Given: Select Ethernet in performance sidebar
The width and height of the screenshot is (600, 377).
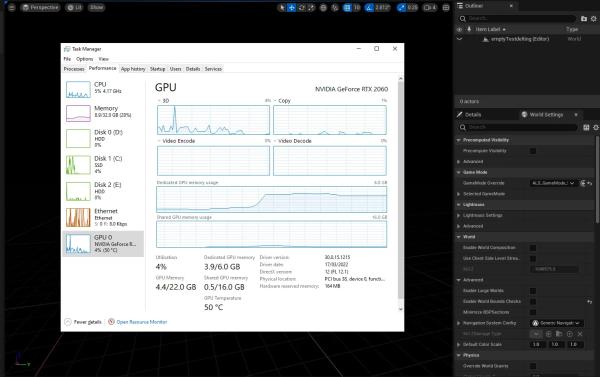Looking at the screenshot, I should tap(103, 217).
